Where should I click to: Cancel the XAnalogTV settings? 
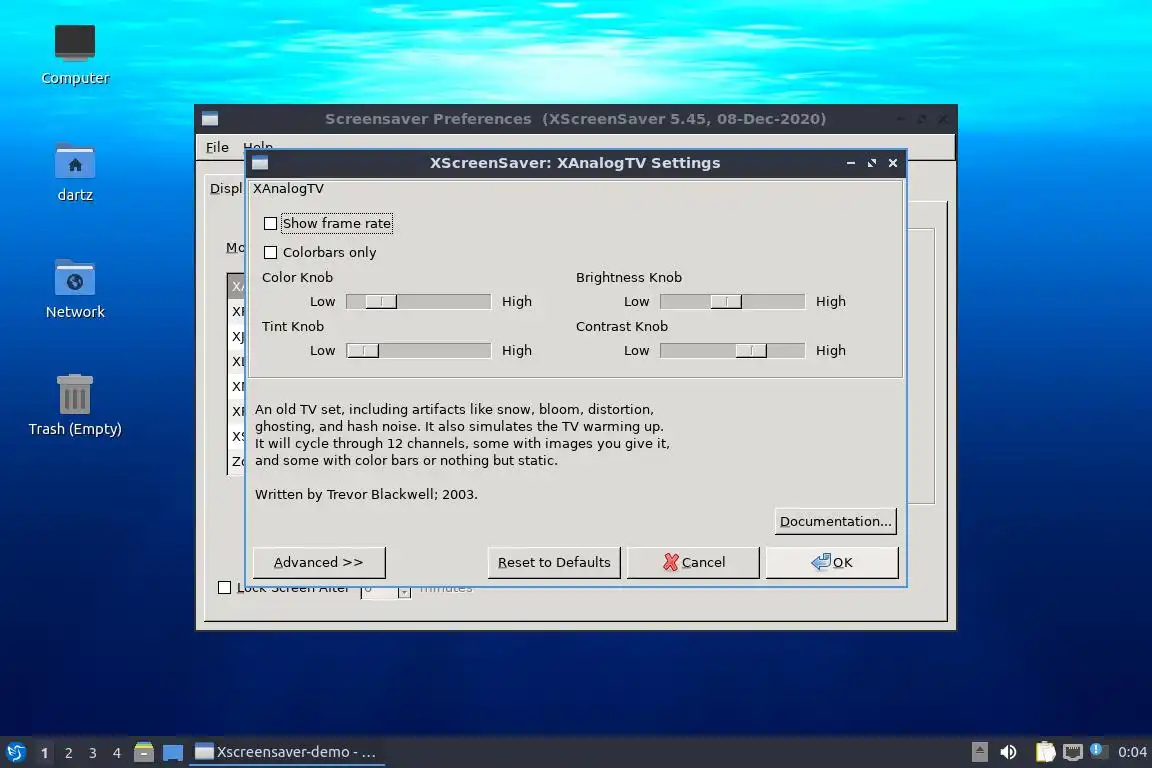(693, 562)
